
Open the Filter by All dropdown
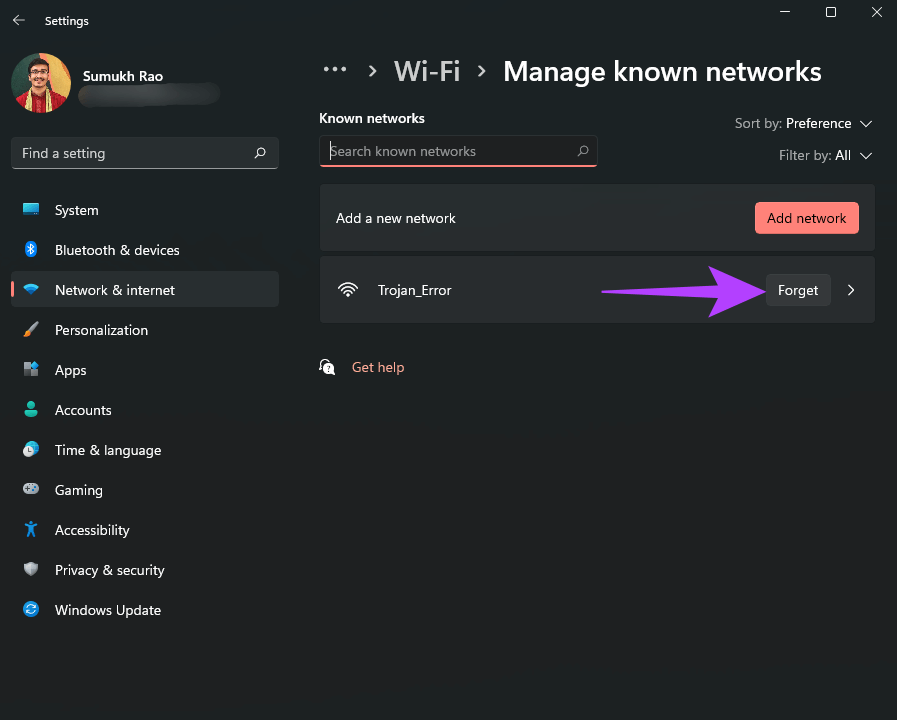[825, 156]
